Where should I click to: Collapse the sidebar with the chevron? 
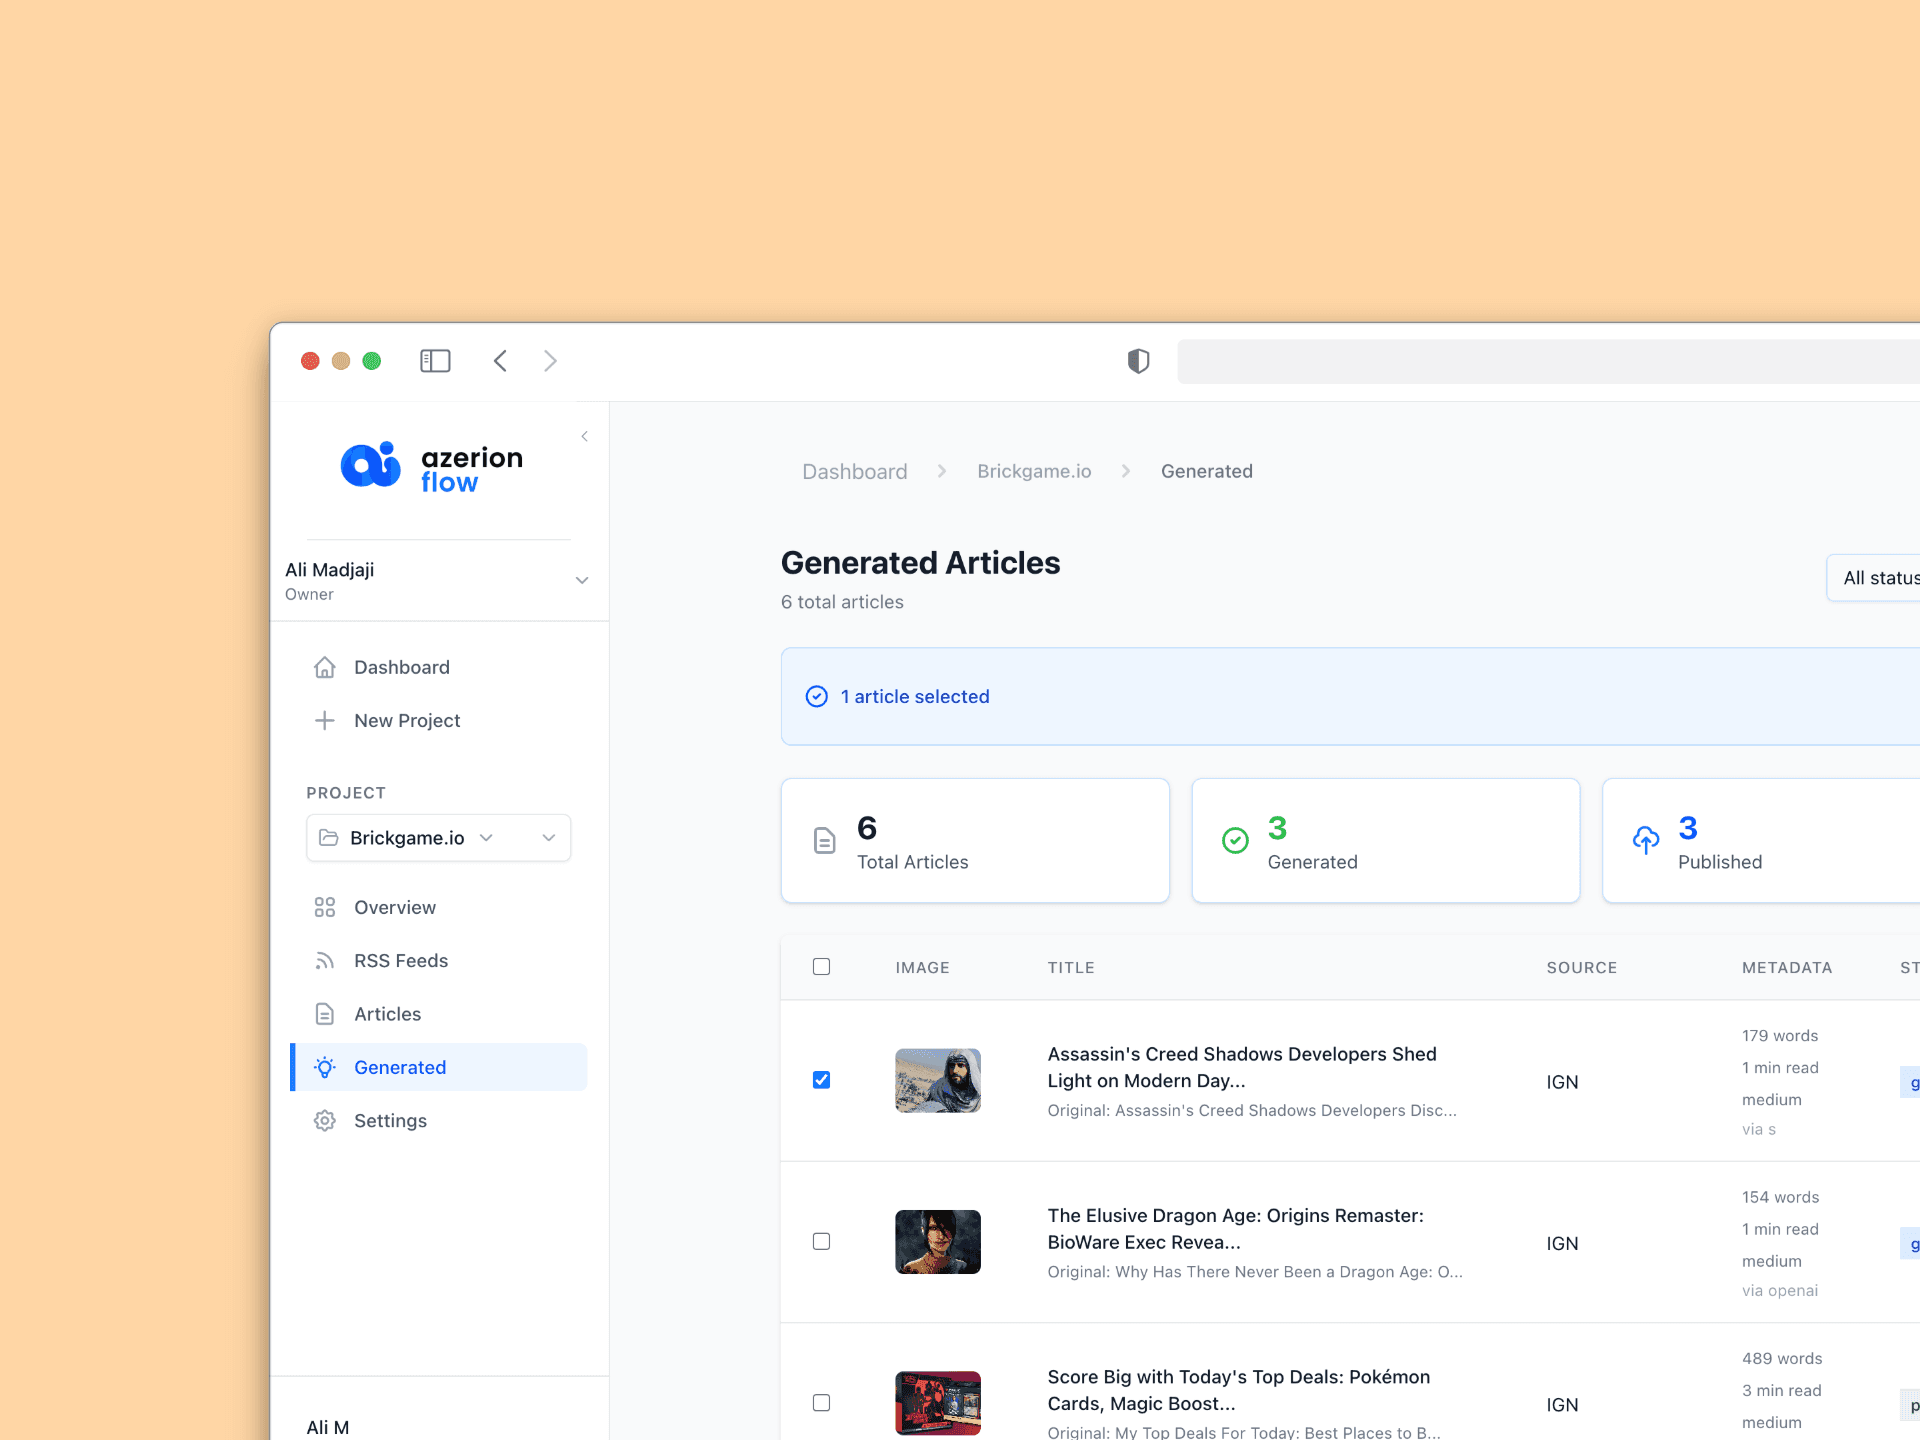[x=584, y=437]
